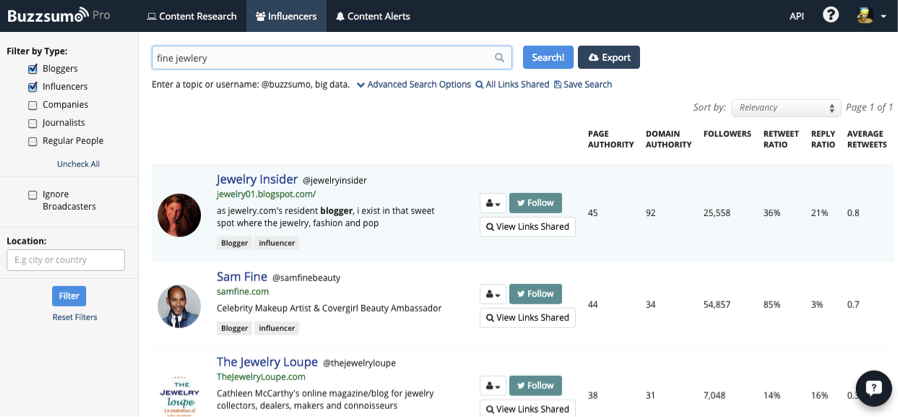Toggle the Influencers filter checkbox
This screenshot has height=417, width=898.
pyautogui.click(x=33, y=87)
